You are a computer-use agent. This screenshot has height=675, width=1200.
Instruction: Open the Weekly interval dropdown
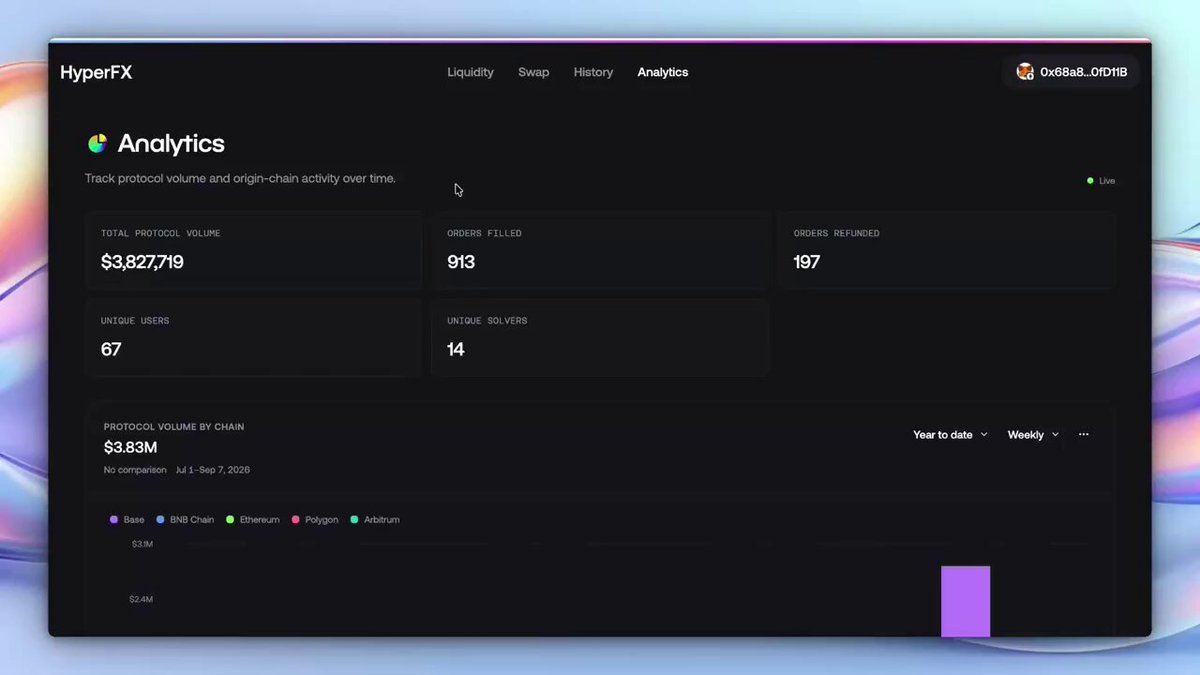1033,435
